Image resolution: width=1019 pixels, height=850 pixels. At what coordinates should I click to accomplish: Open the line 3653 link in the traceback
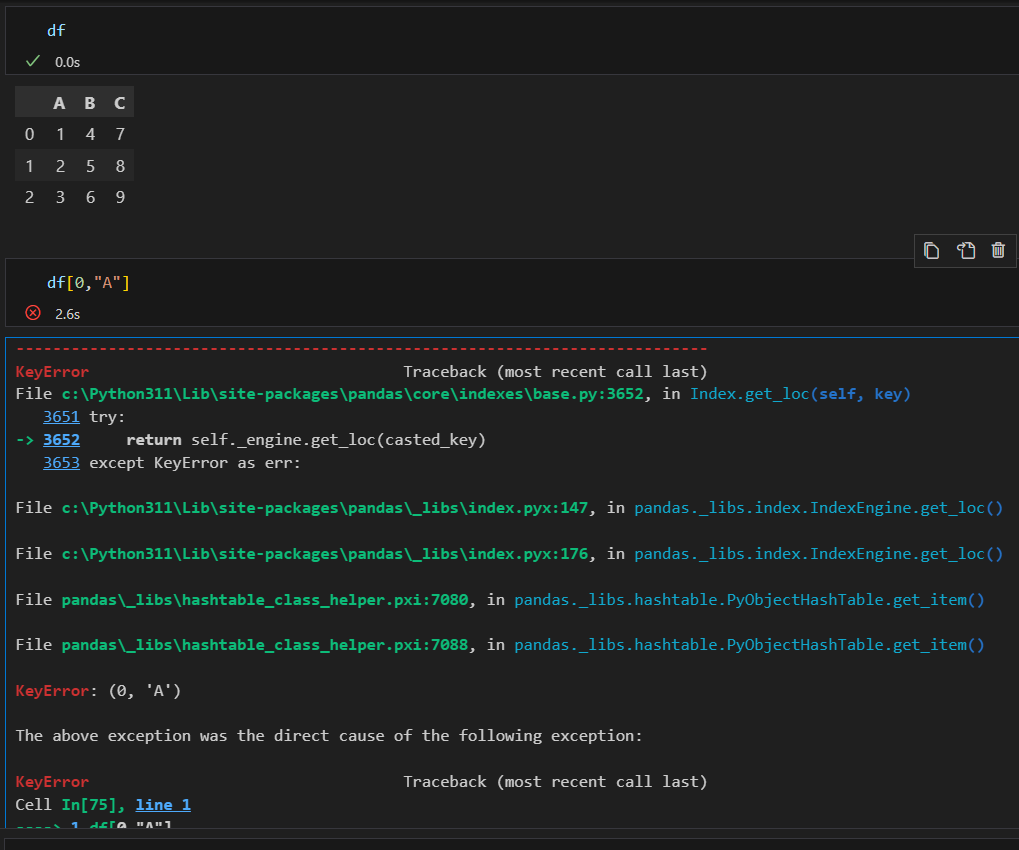click(61, 463)
